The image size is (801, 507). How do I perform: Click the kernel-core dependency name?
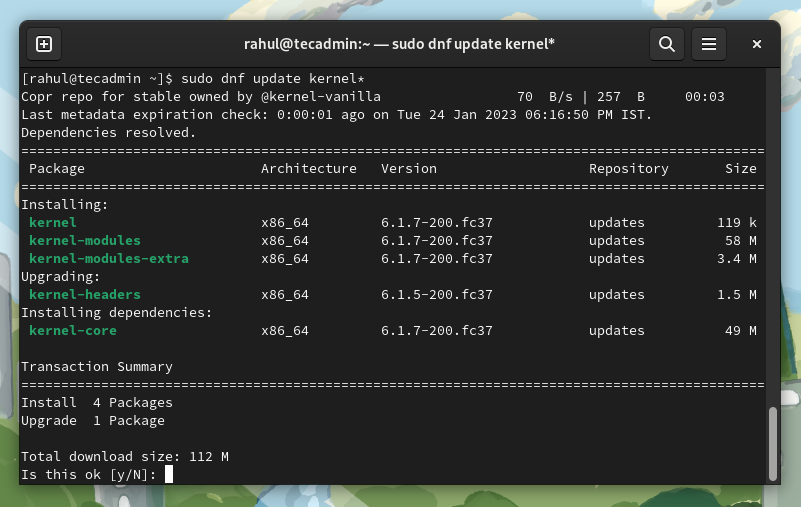click(x=72, y=330)
